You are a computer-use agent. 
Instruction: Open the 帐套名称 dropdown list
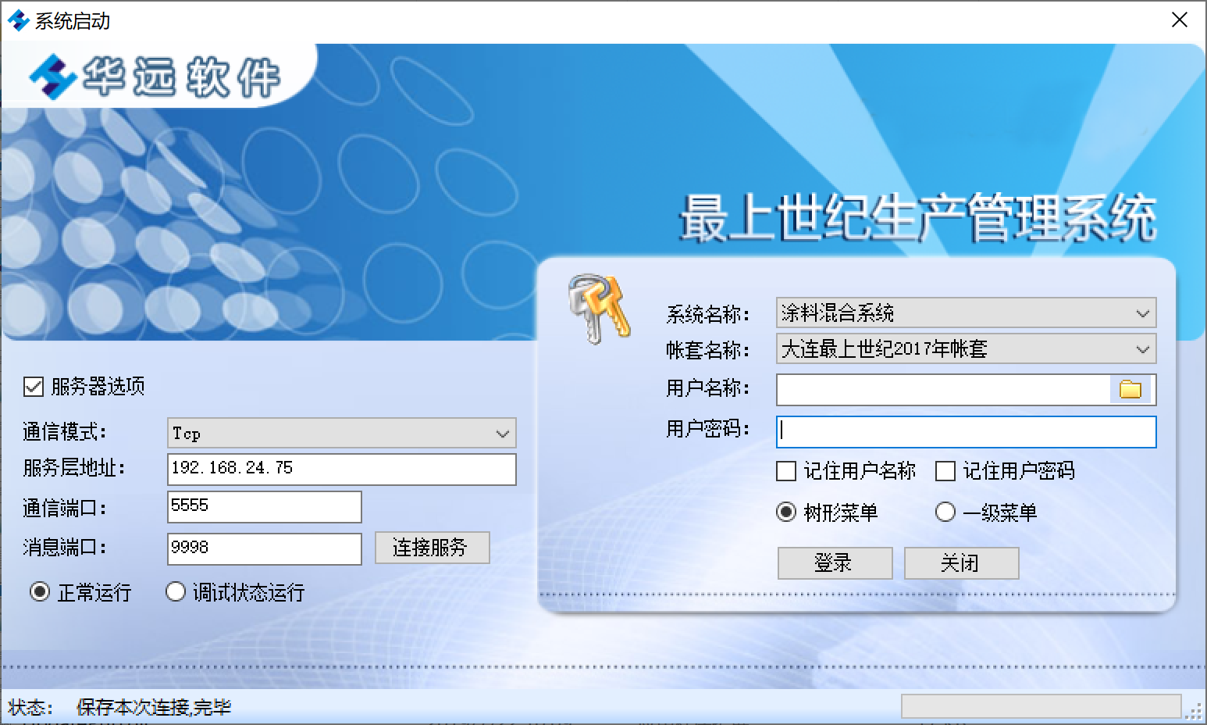point(1142,349)
